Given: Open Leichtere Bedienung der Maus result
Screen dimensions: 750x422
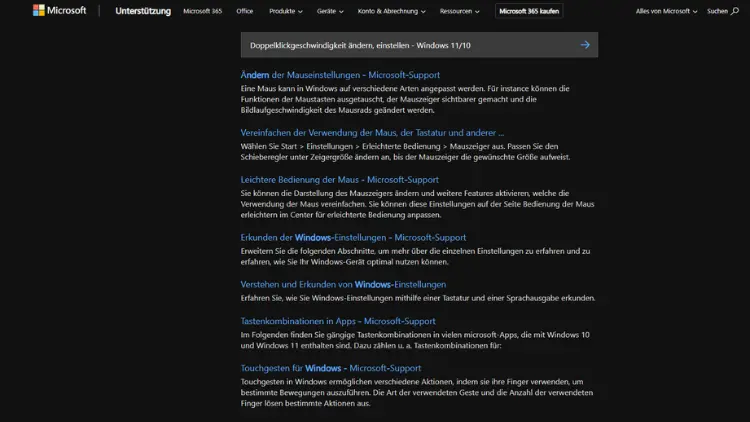Looking at the screenshot, I should coord(340,180).
